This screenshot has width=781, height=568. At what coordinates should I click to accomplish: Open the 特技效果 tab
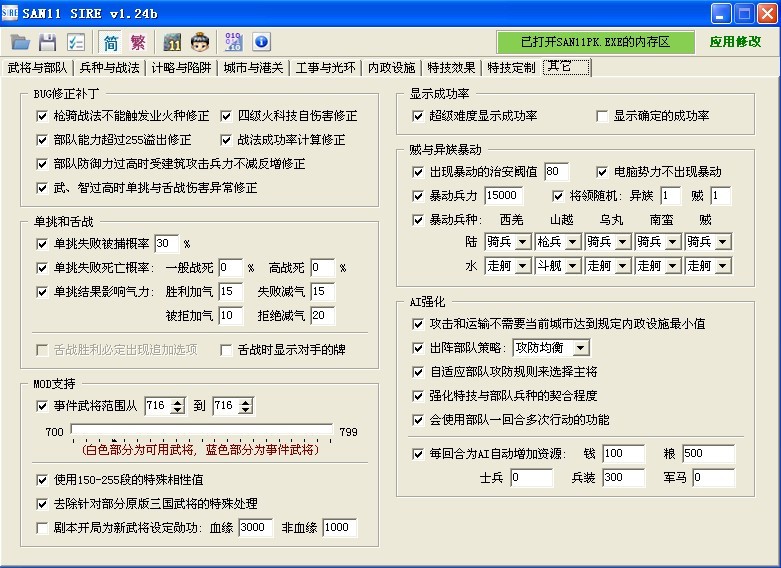click(452, 68)
